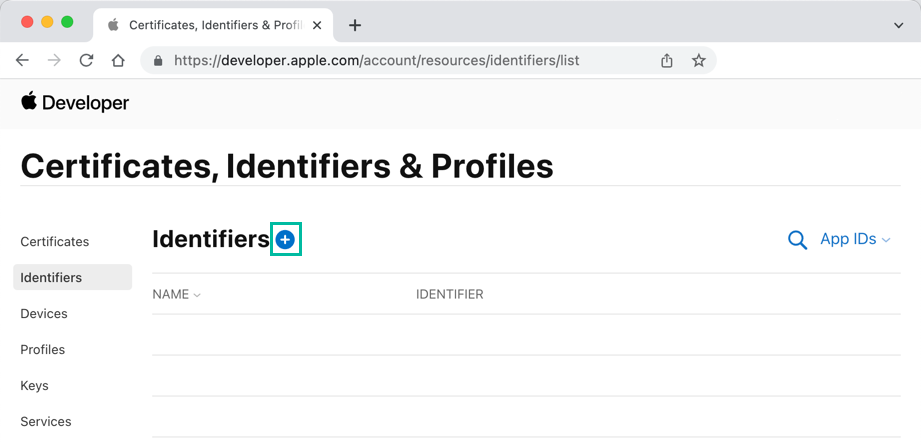Open a new browser tab
Screen dimensions: 921x445
355,25
